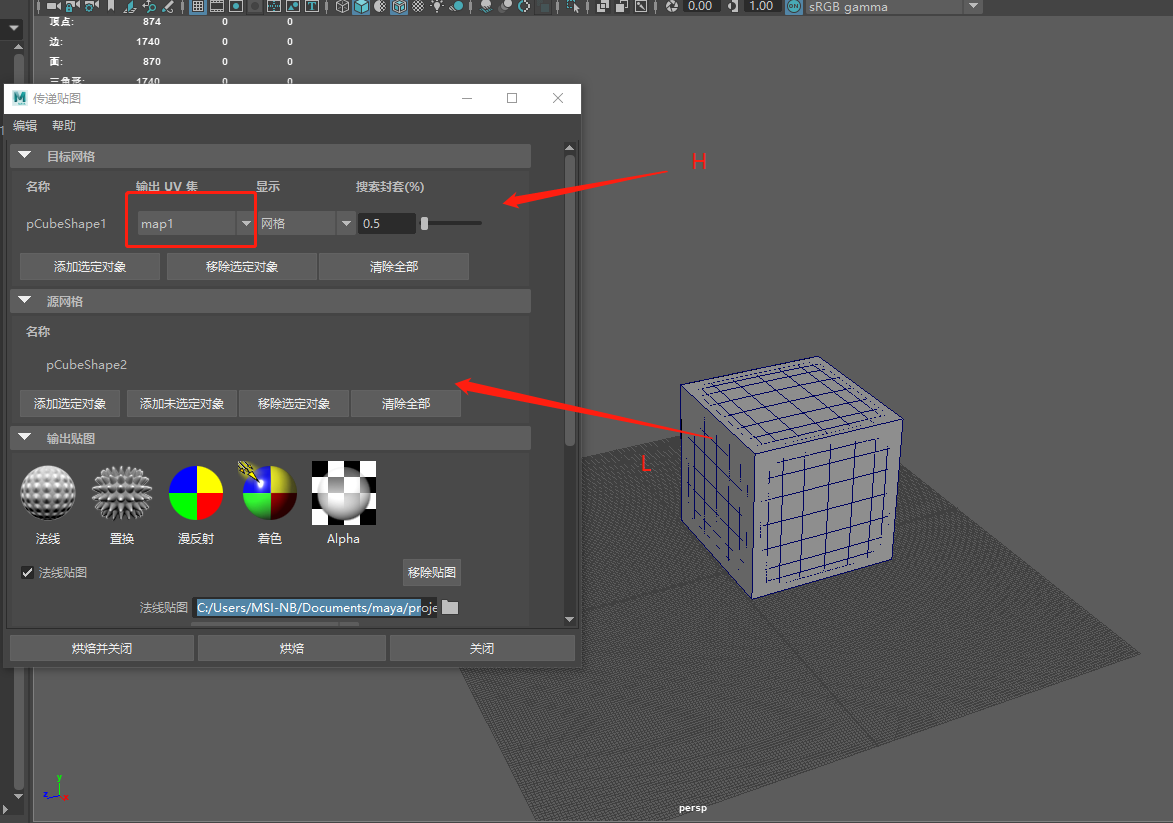Enable scene lighting with the lightbulb icon
Image resolution: width=1173 pixels, height=823 pixels.
[437, 7]
